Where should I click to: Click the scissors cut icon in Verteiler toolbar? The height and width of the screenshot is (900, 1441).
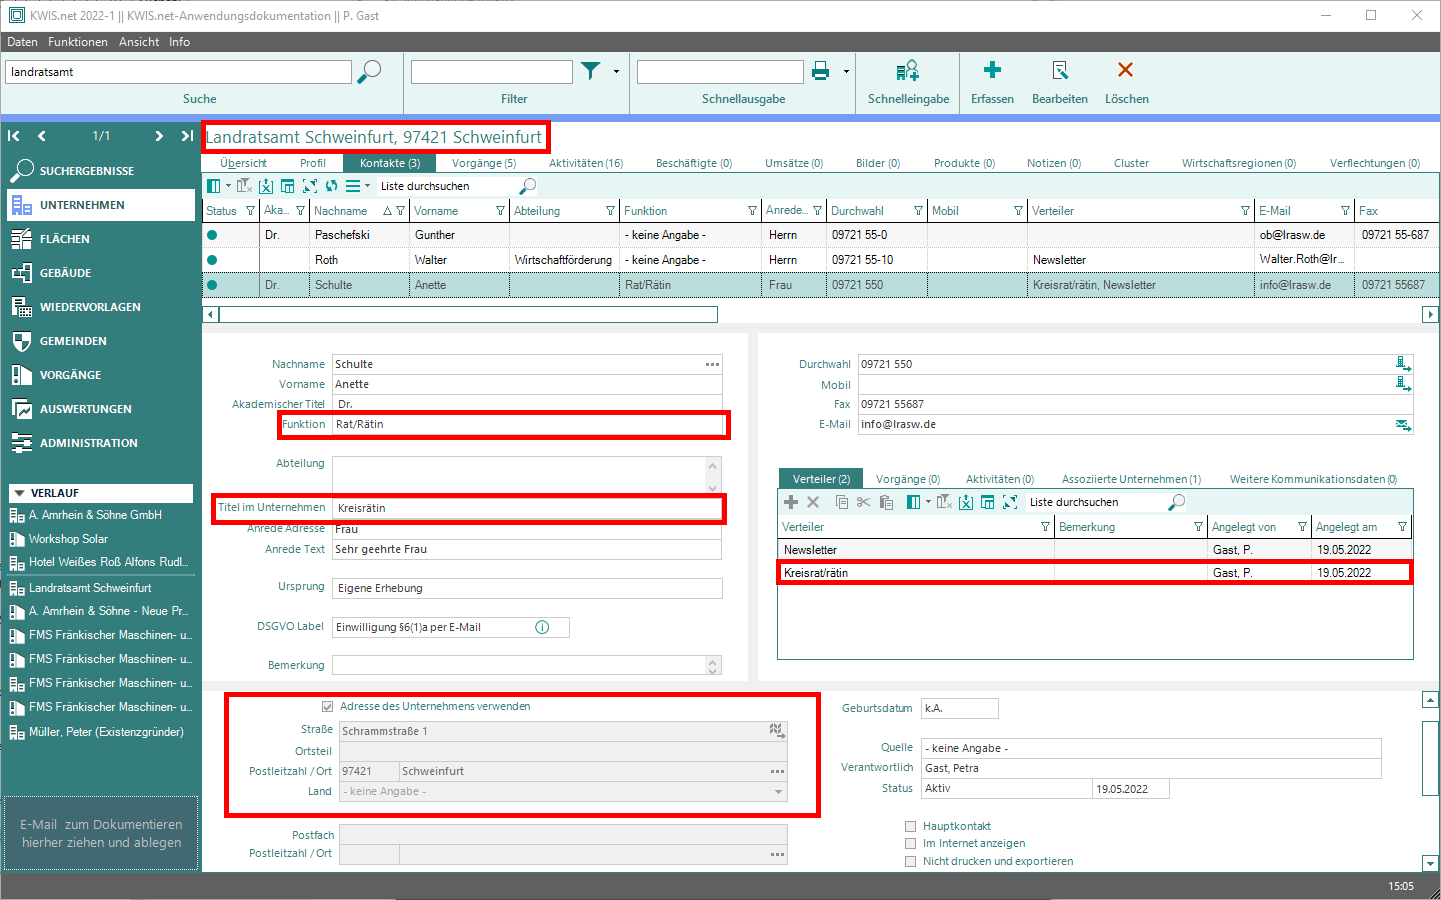pos(864,502)
